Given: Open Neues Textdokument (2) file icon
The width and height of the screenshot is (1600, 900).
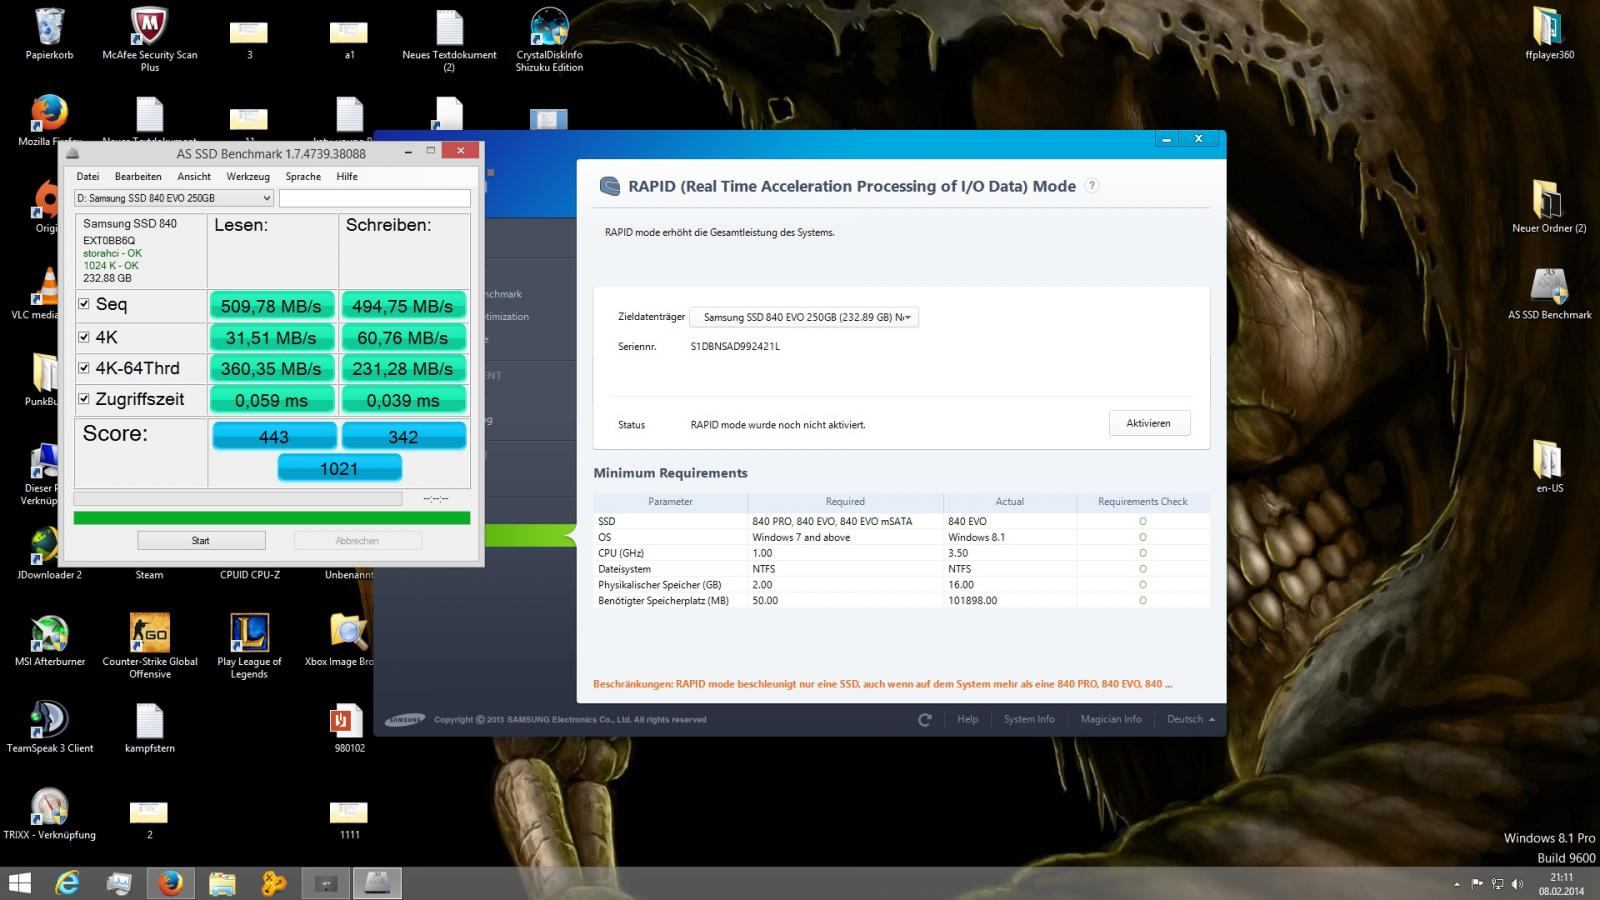Looking at the screenshot, I should click(449, 40).
